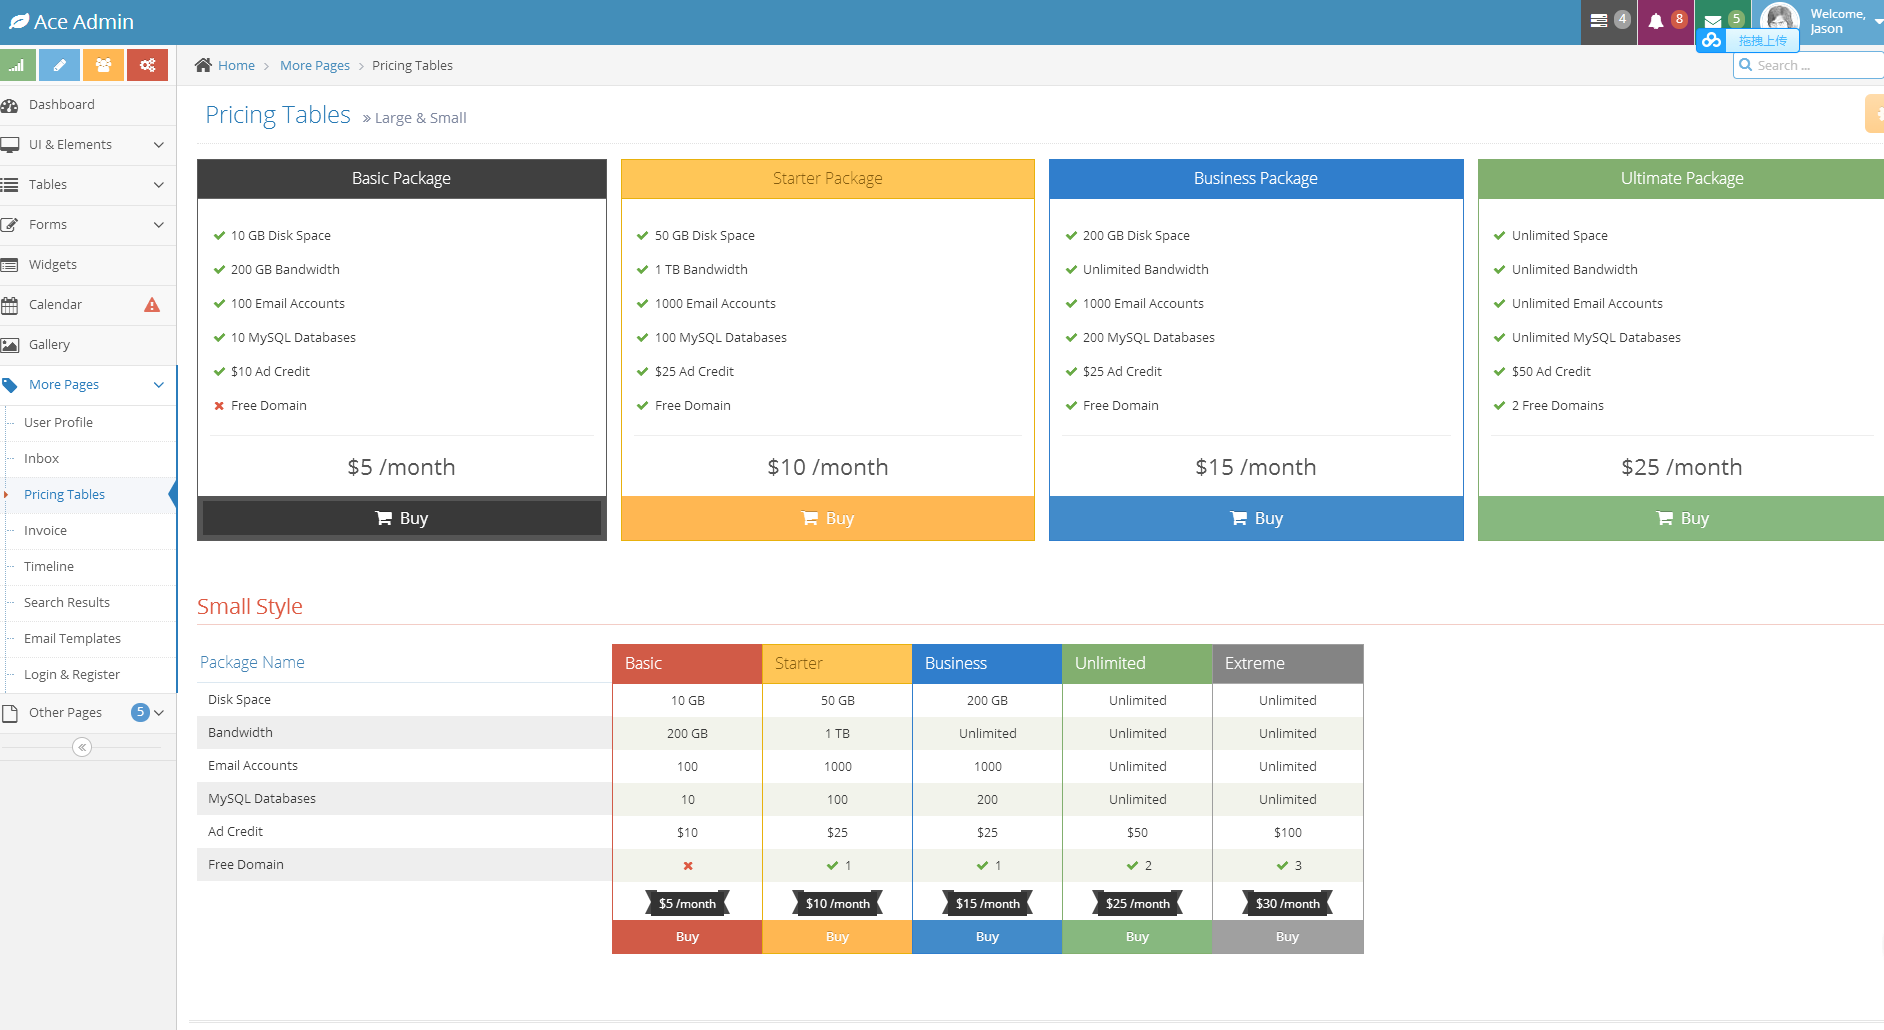
Task: Buy the Basic Package for $5
Action: click(x=402, y=518)
